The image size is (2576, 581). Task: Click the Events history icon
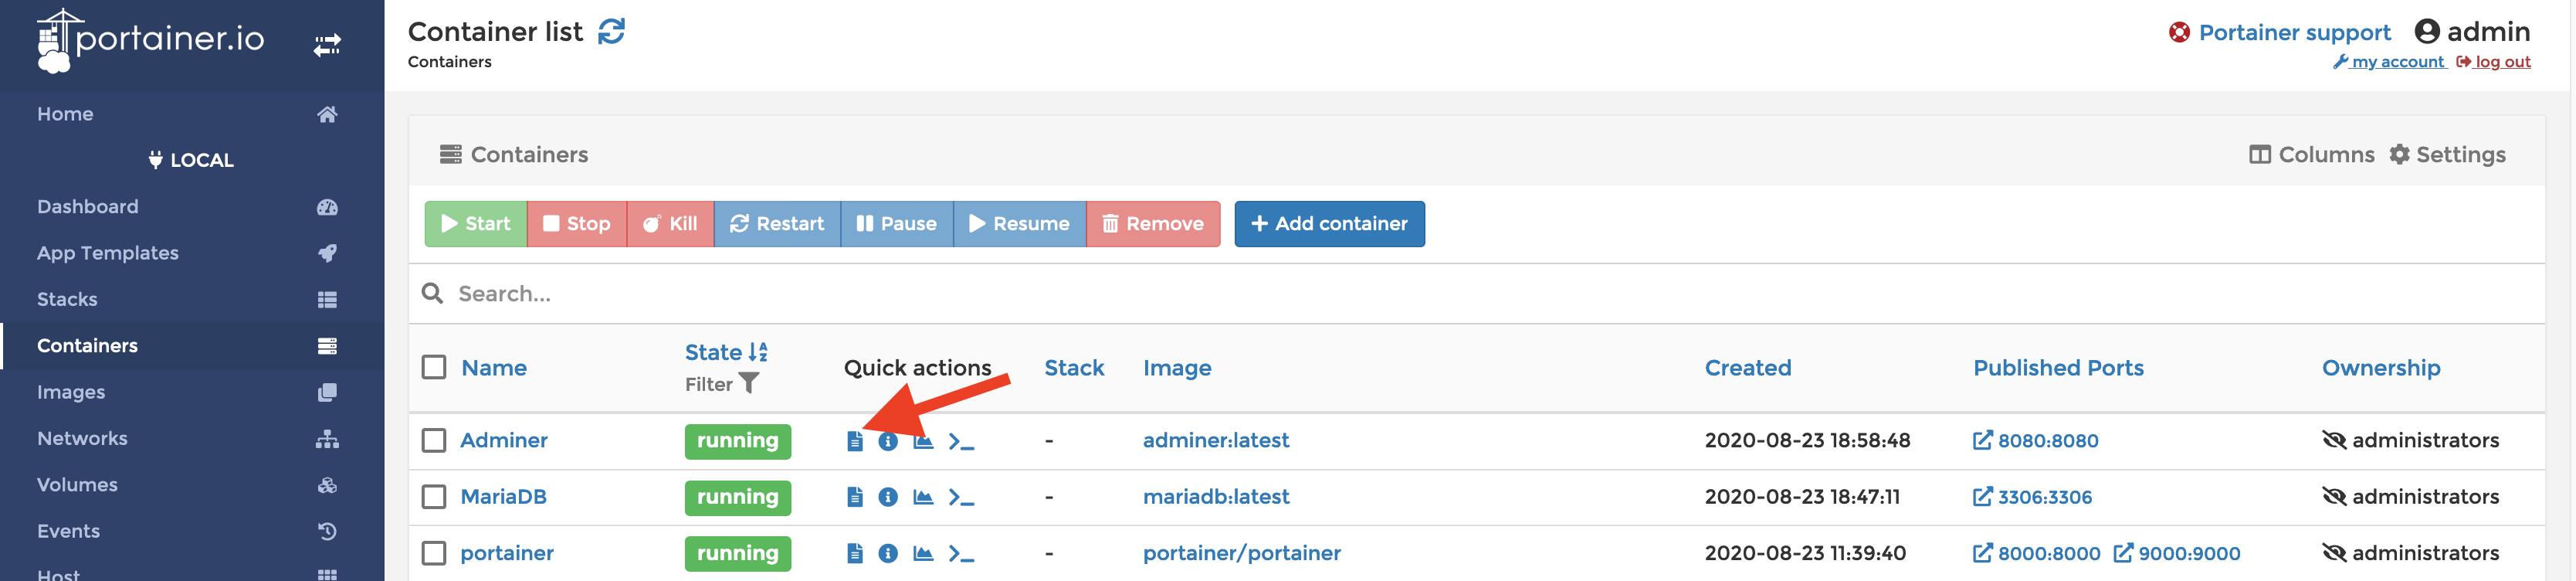pos(327,531)
